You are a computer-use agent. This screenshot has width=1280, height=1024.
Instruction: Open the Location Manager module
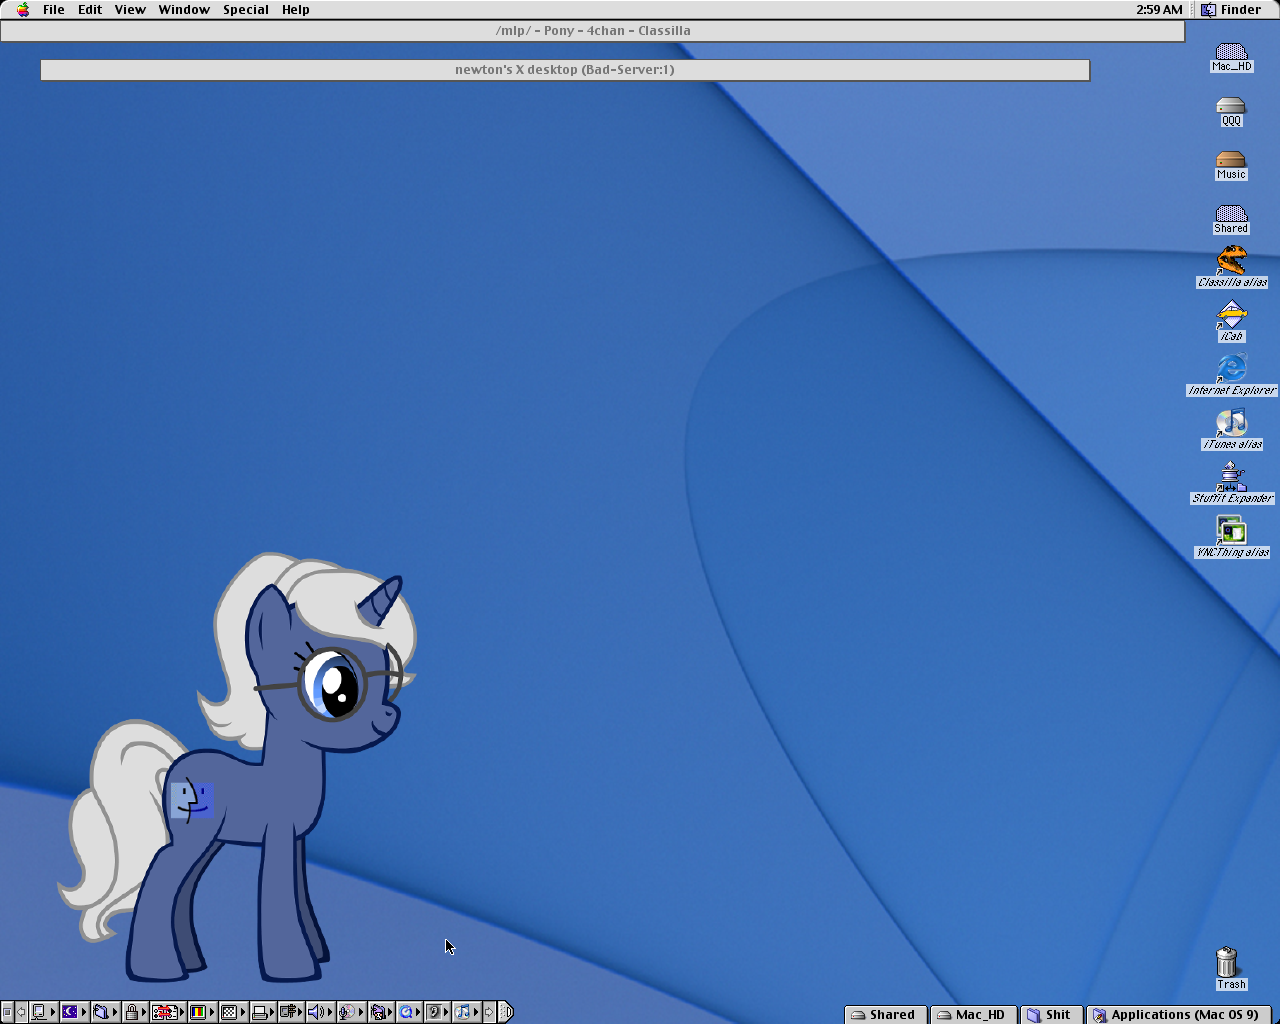[168, 1012]
